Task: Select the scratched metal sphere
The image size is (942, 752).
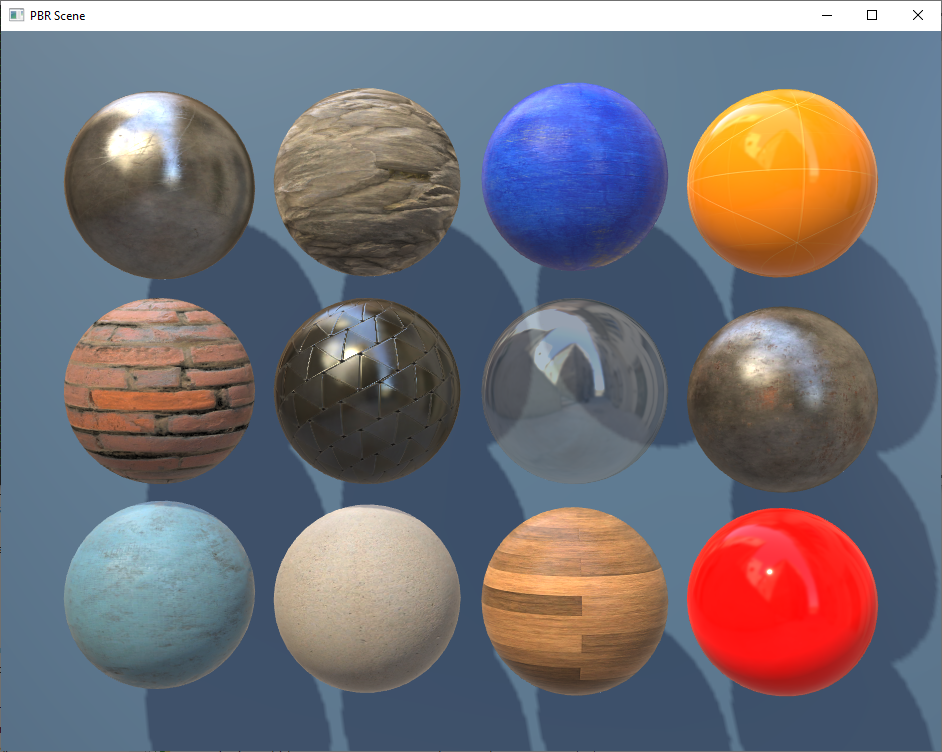Action: [159, 185]
